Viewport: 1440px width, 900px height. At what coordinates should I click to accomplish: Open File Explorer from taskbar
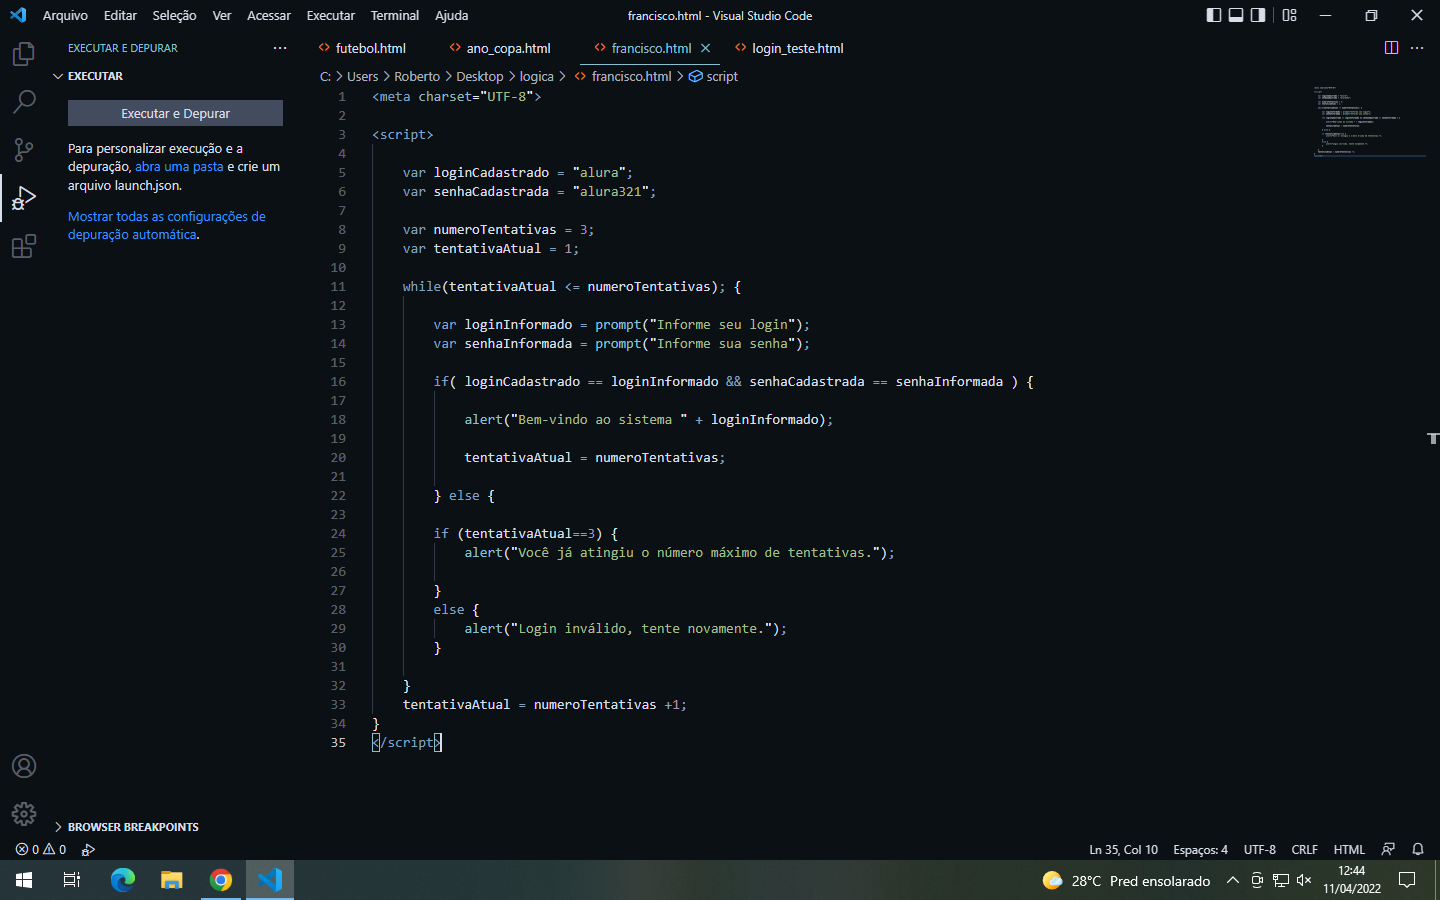pyautogui.click(x=172, y=880)
